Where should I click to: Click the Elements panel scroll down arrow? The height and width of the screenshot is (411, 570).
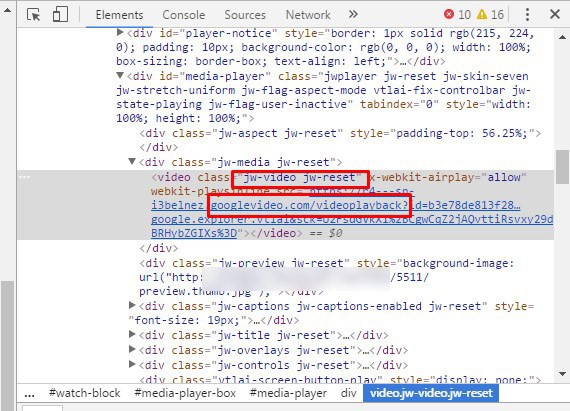click(562, 374)
